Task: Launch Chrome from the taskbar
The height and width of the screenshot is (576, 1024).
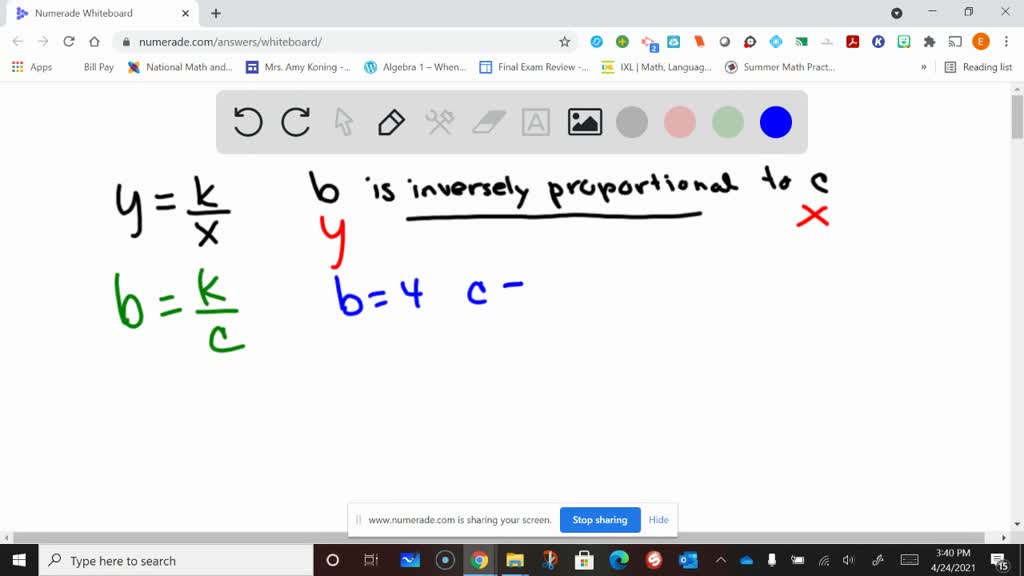Action: click(480, 560)
